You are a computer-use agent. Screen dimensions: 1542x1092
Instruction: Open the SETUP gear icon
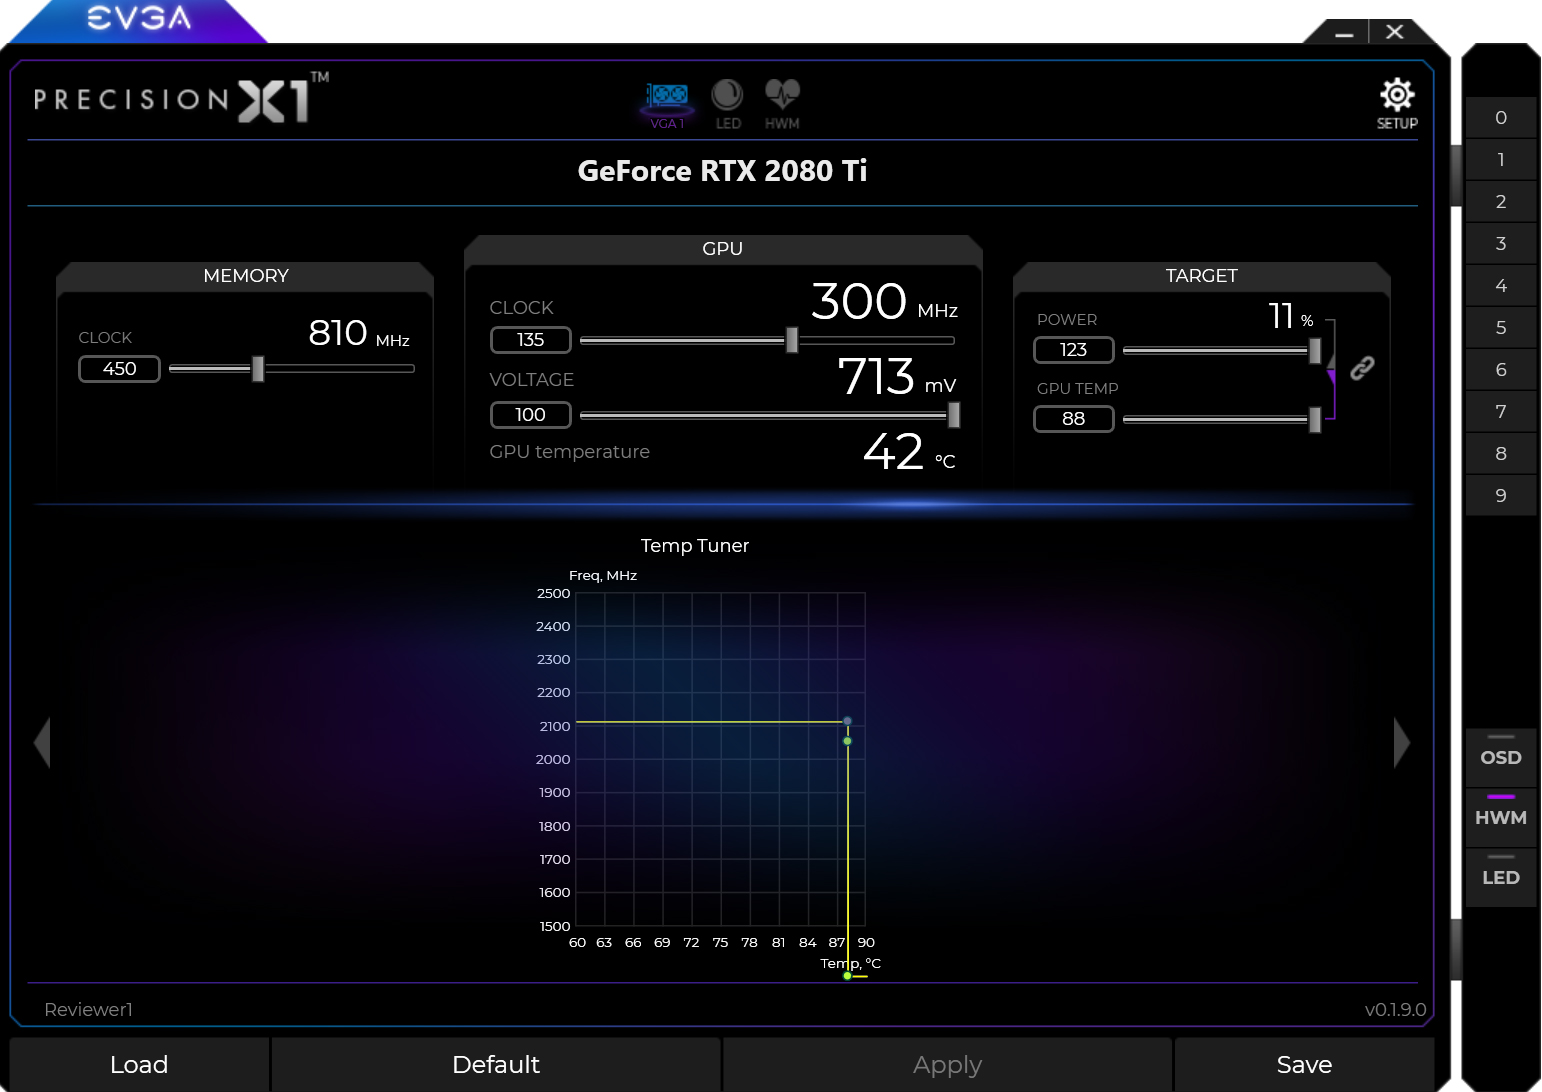tap(1397, 102)
